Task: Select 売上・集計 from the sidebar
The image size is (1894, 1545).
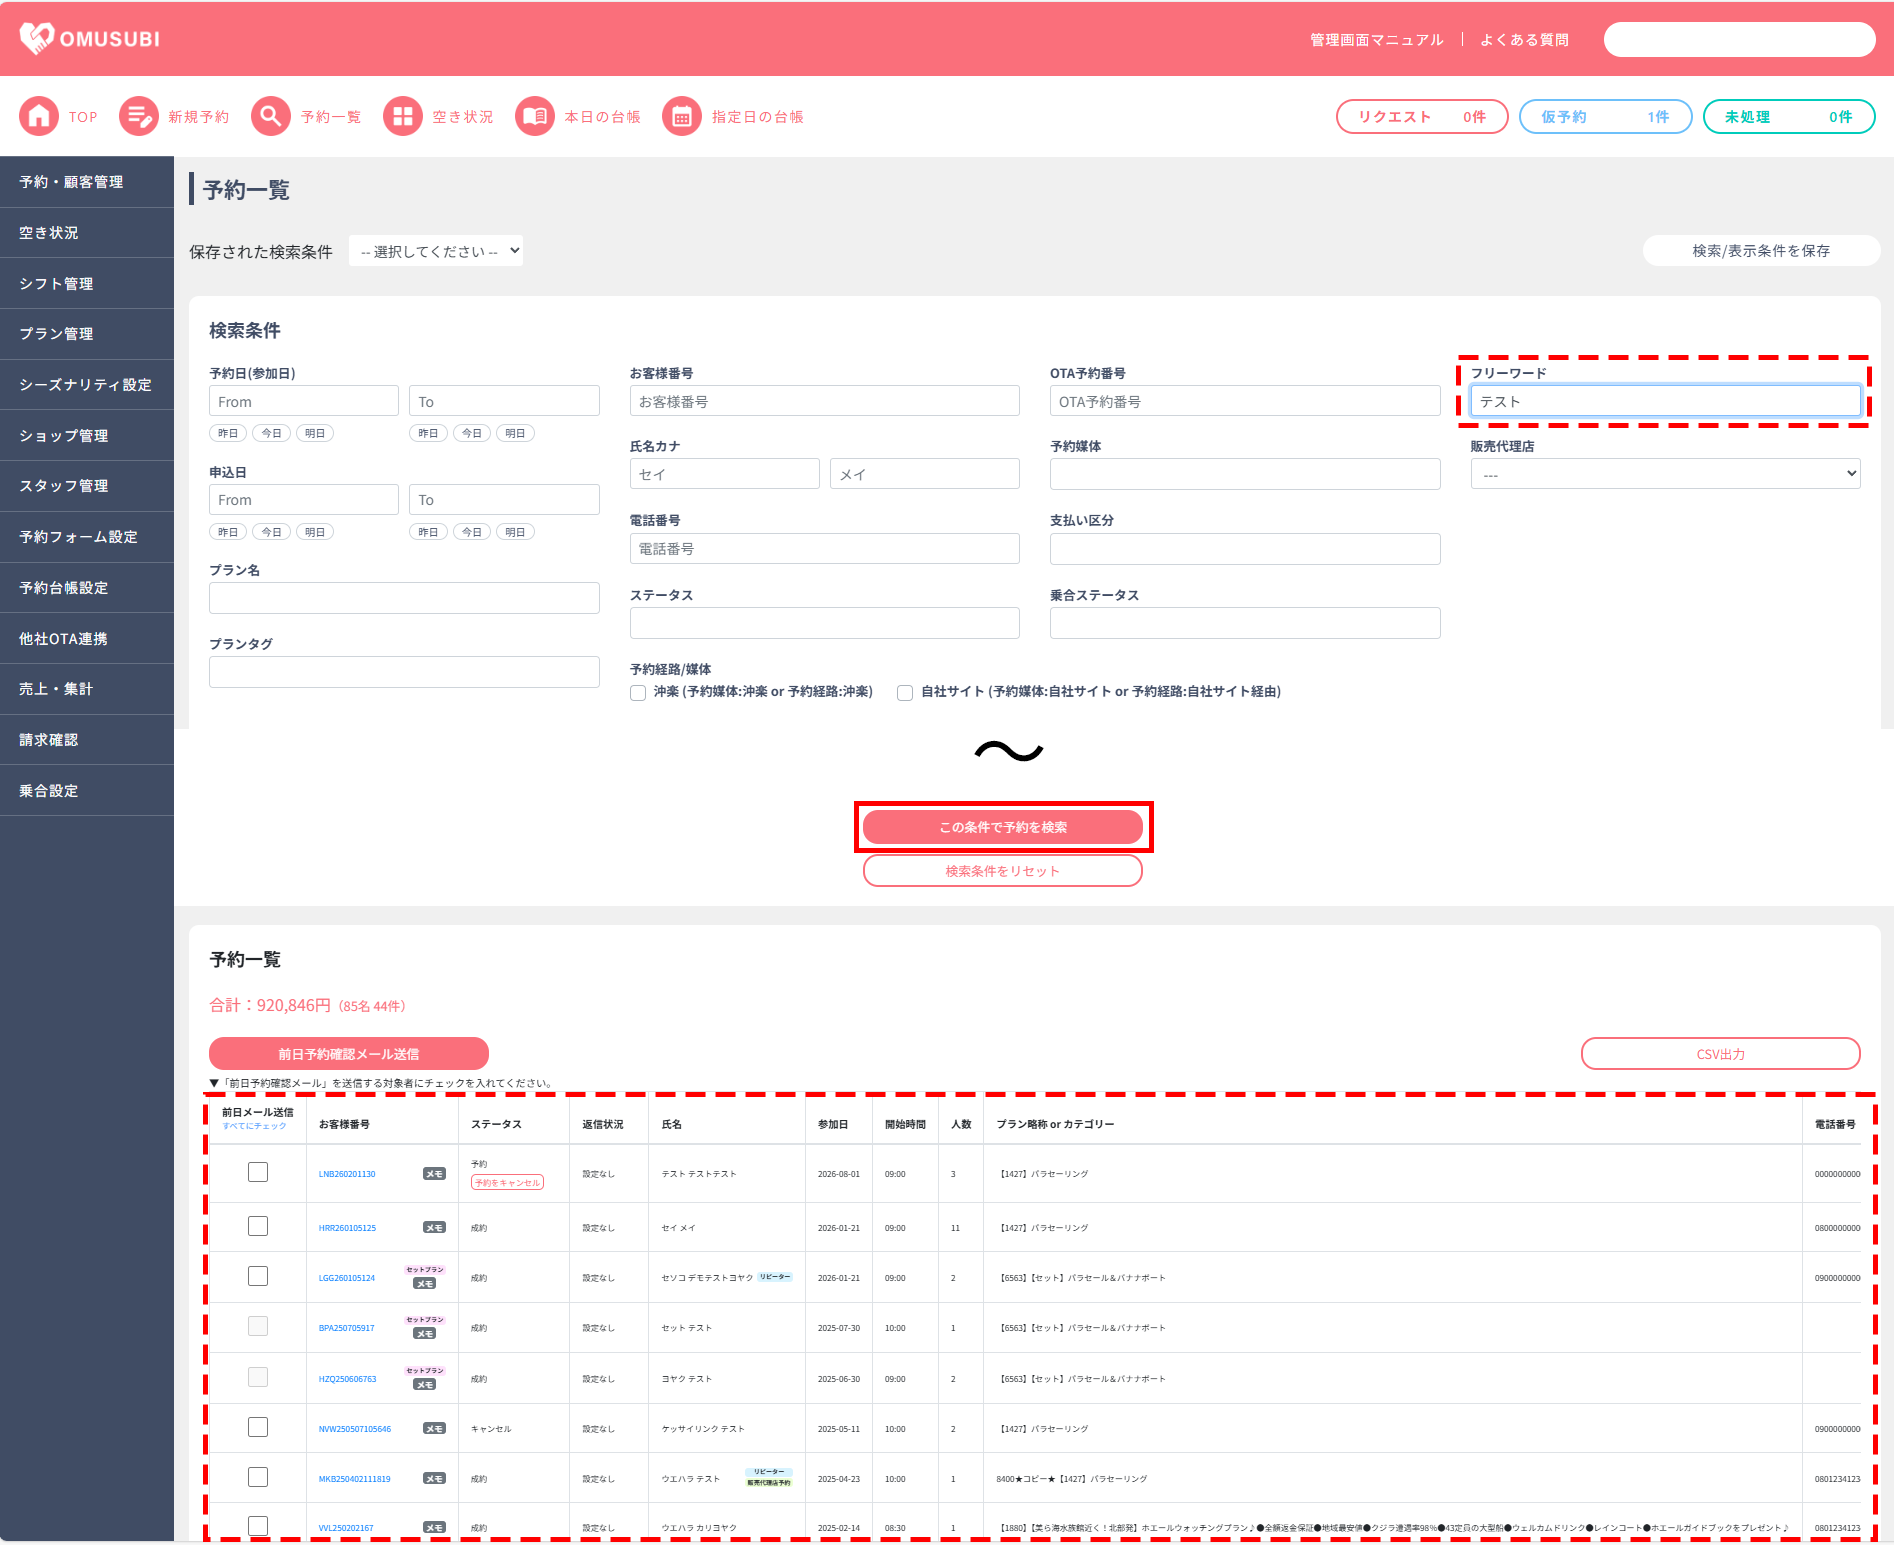Action: point(87,689)
